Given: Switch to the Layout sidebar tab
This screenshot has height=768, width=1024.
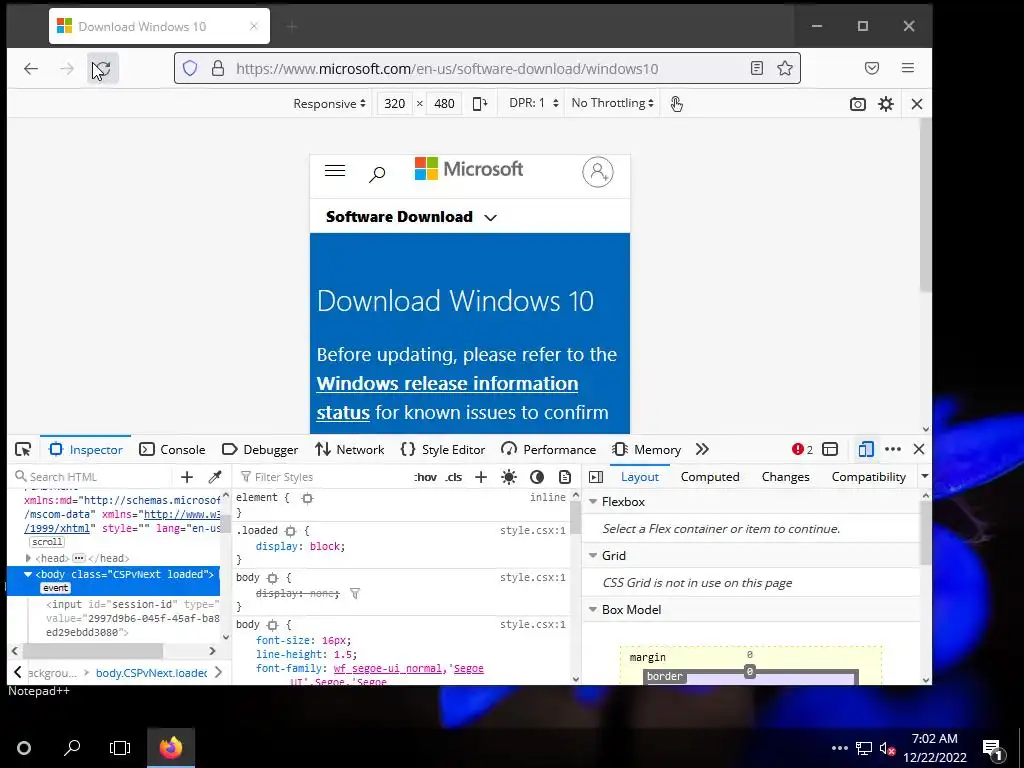Looking at the screenshot, I should 639,477.
